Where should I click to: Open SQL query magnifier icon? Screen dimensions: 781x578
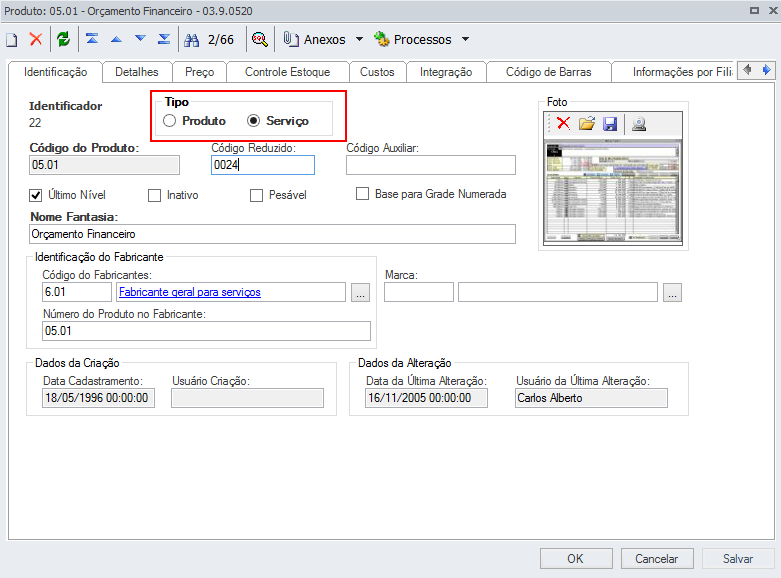click(260, 39)
